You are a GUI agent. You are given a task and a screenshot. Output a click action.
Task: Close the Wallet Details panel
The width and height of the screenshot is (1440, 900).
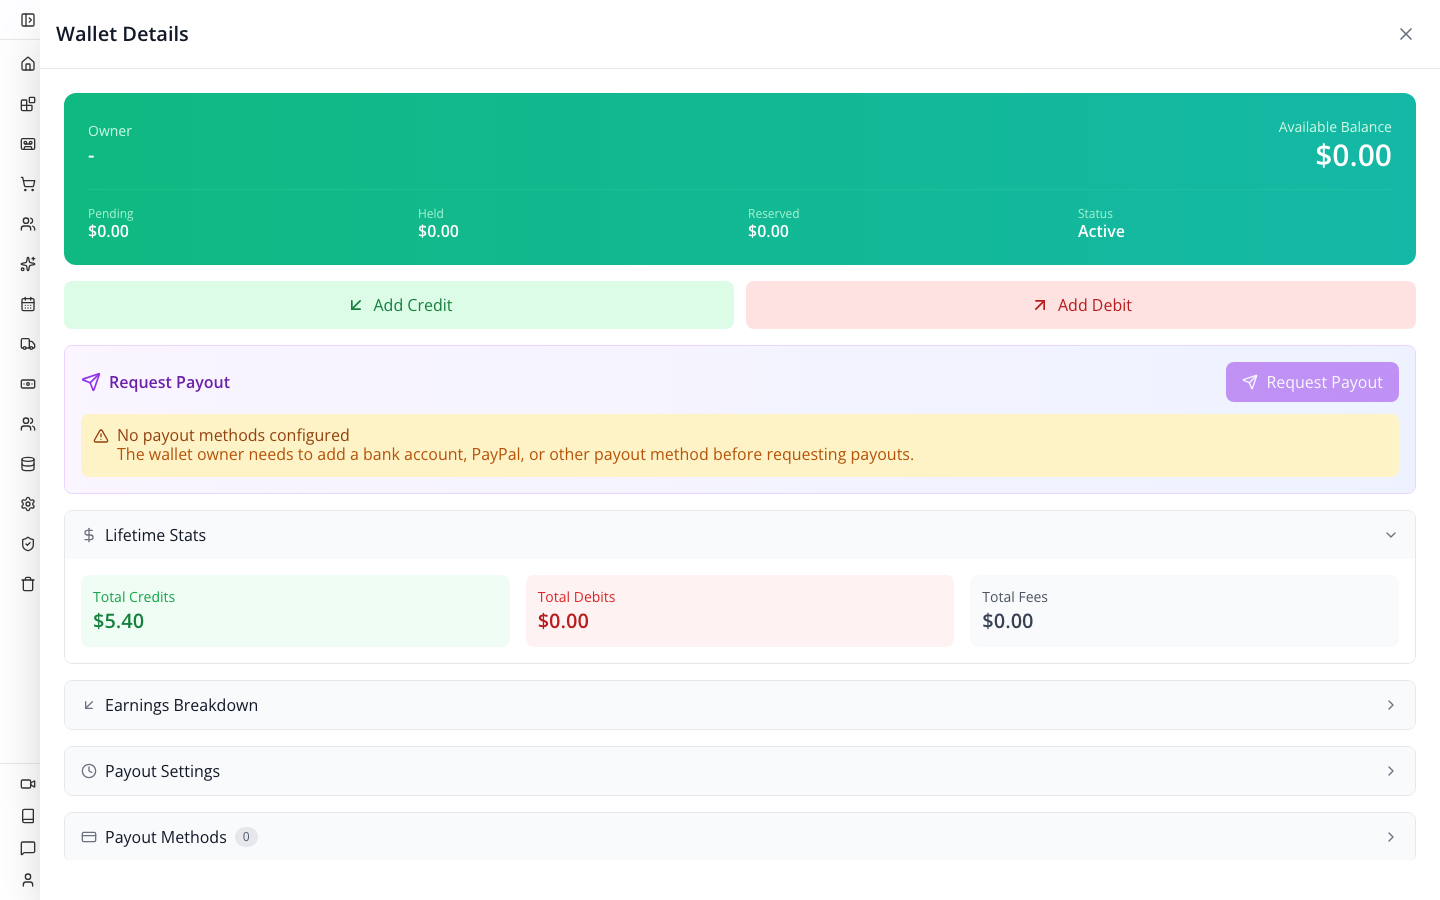pos(1406,34)
